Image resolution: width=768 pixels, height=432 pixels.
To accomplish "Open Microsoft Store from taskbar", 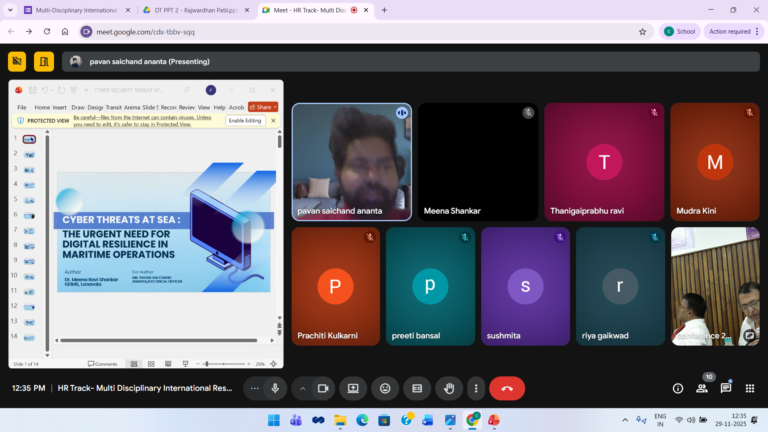I will point(384,420).
